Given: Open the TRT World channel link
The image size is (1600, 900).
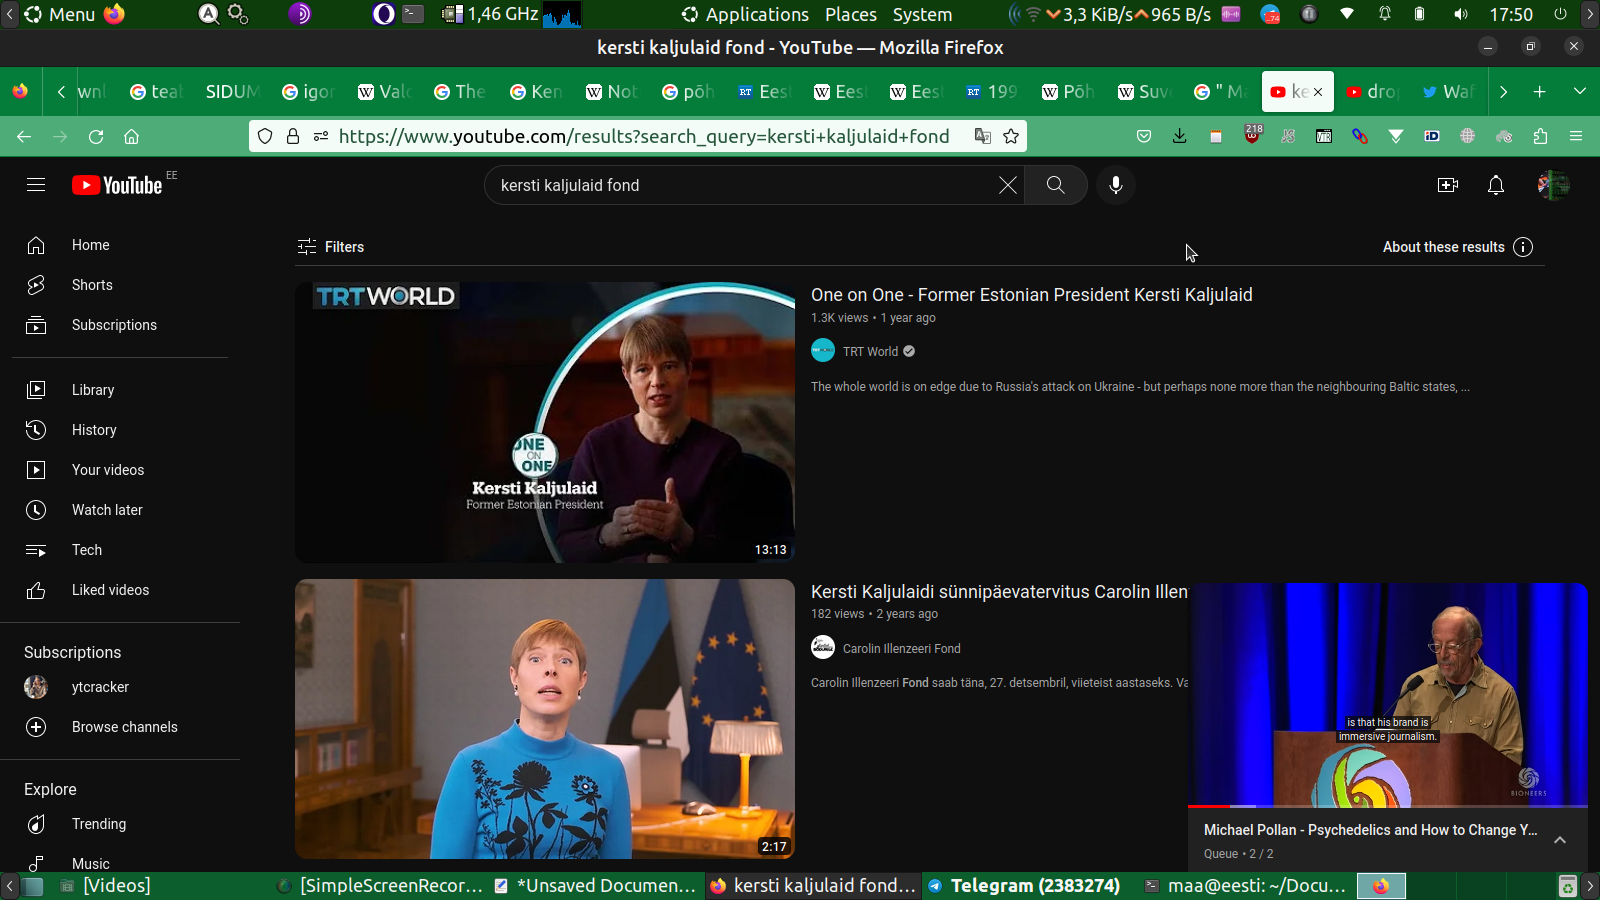Looking at the screenshot, I should pyautogui.click(x=870, y=351).
